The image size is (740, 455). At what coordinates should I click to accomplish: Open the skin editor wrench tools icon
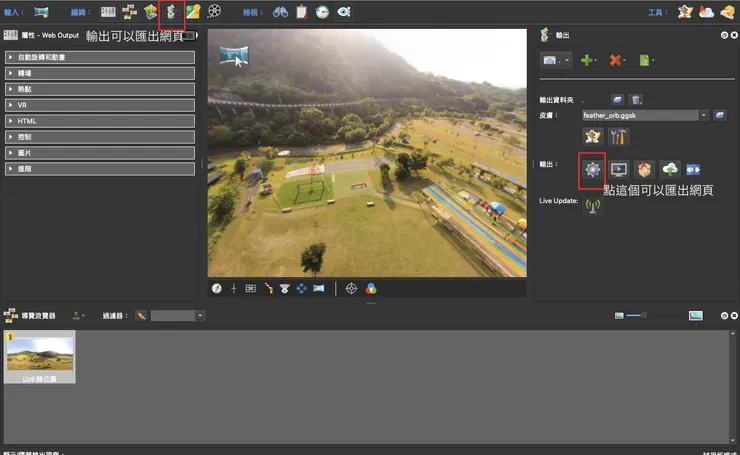618,136
